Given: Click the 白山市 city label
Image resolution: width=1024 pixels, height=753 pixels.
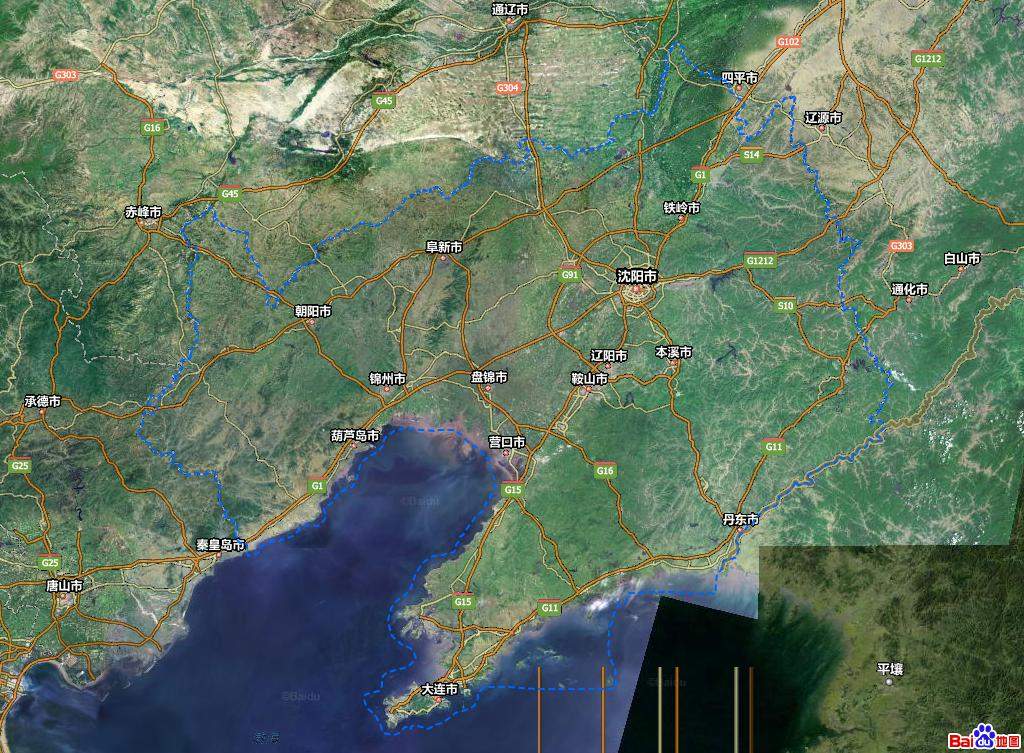Looking at the screenshot, I should point(962,258).
